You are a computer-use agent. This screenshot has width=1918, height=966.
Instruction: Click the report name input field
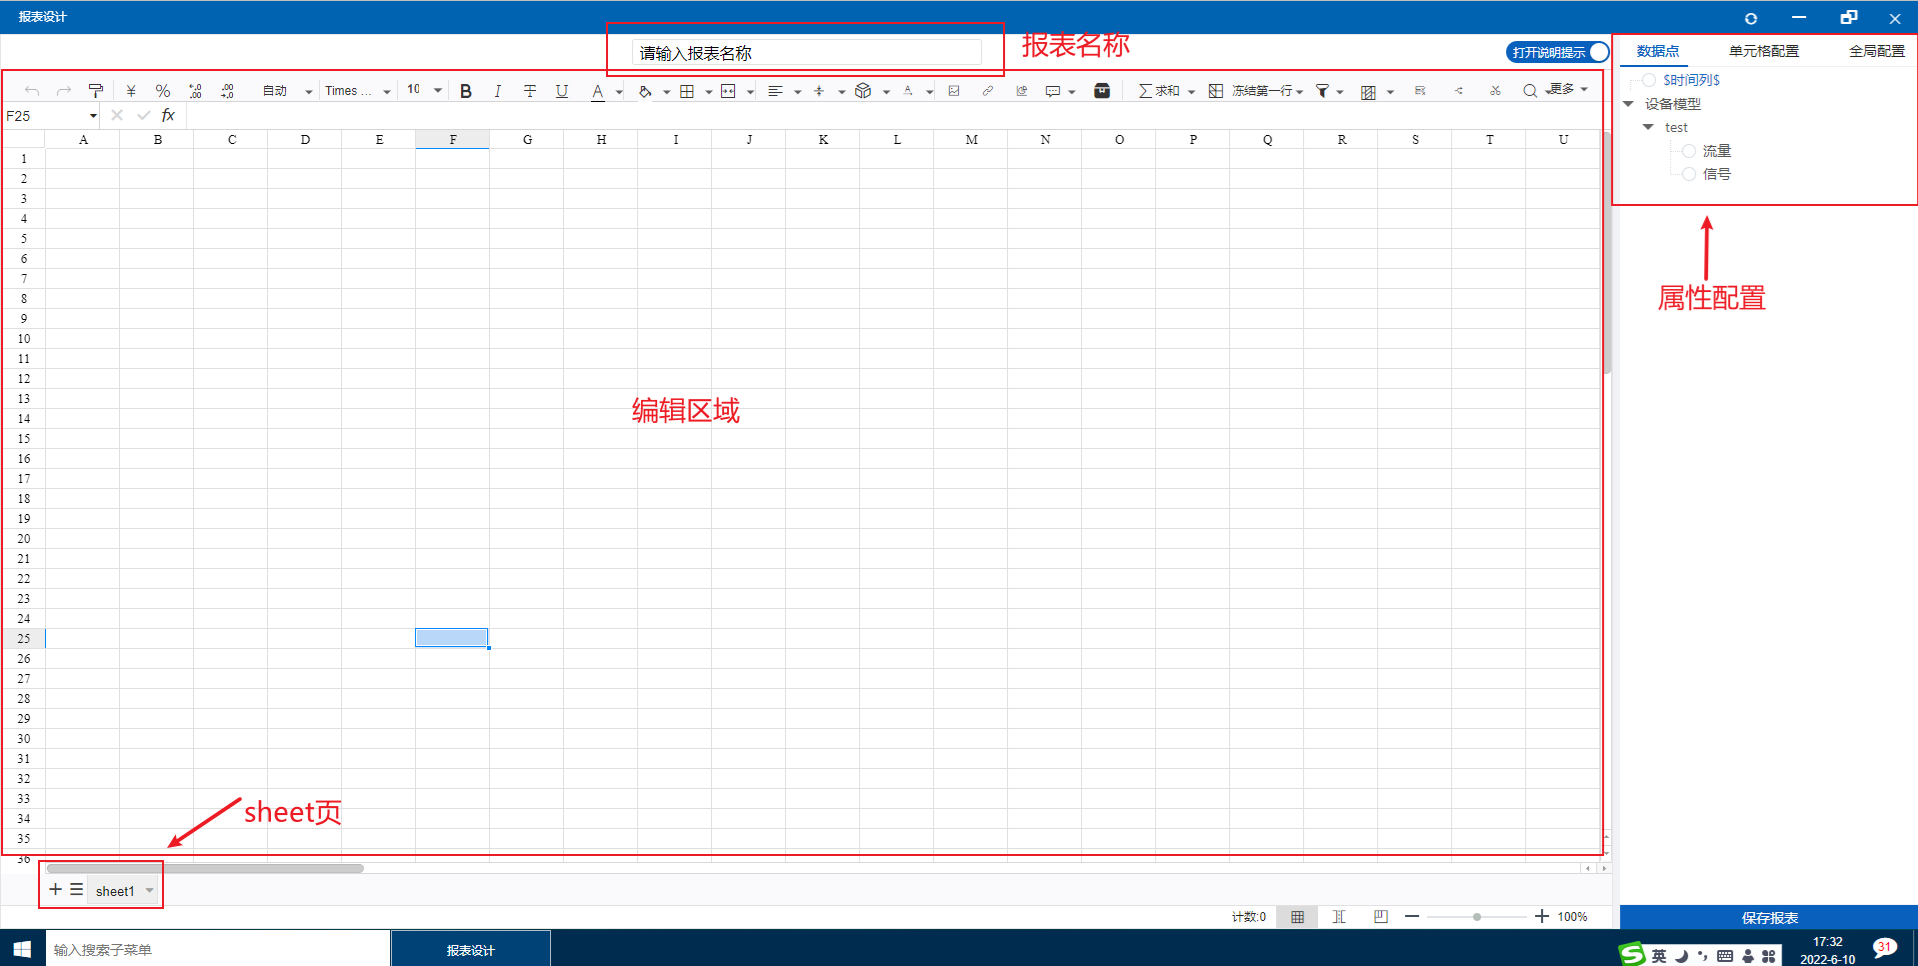click(x=806, y=53)
